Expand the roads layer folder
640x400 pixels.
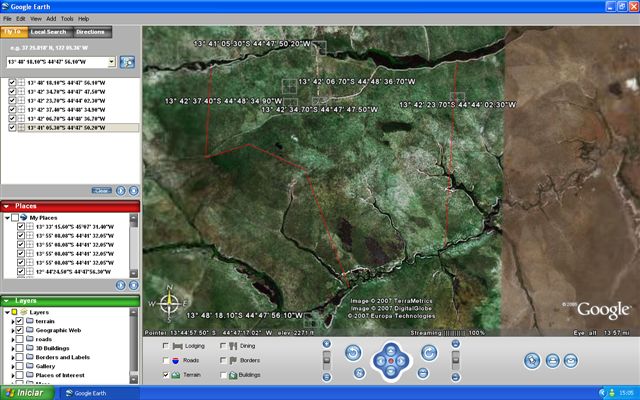click(x=13, y=339)
